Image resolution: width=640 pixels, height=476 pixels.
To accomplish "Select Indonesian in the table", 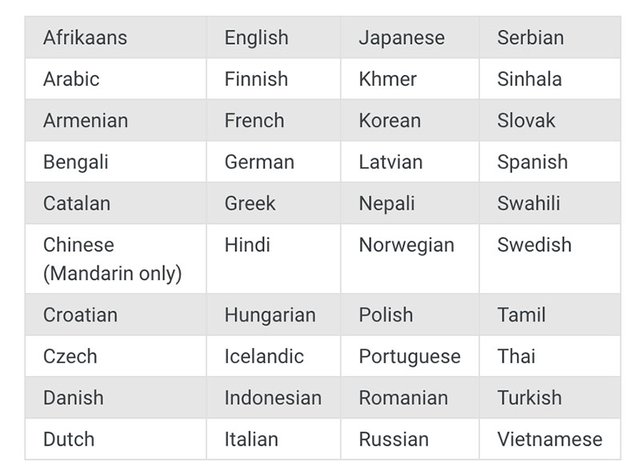I will click(x=273, y=397).
